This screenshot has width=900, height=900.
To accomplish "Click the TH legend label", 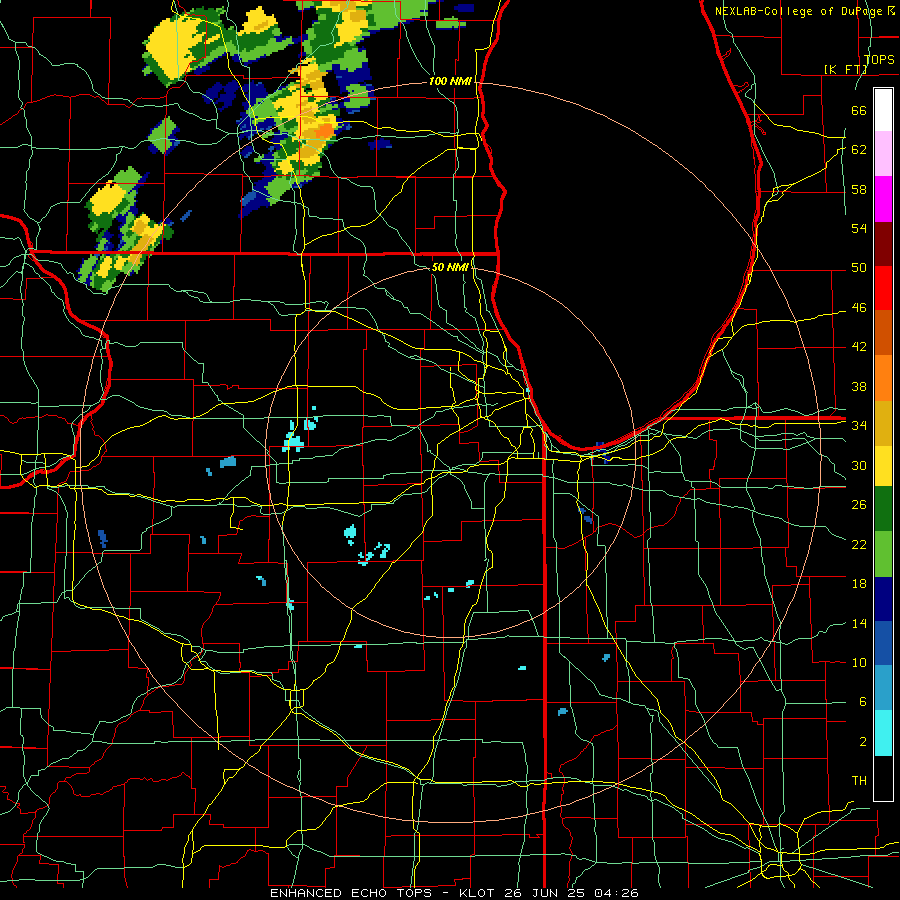I will 859,781.
